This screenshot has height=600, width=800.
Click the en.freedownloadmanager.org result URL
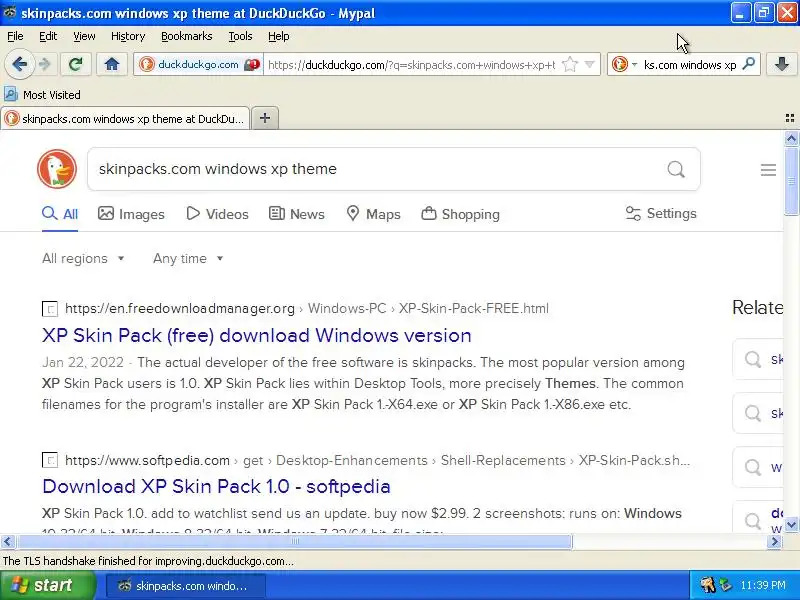[x=180, y=309]
